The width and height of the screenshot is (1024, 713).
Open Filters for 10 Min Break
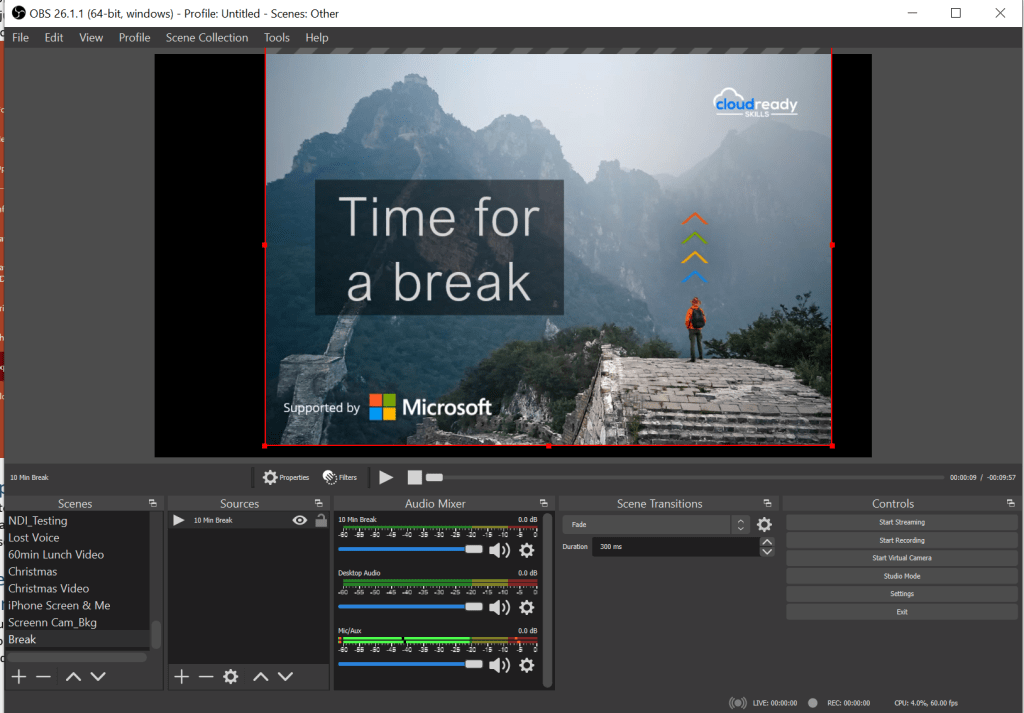tap(339, 478)
